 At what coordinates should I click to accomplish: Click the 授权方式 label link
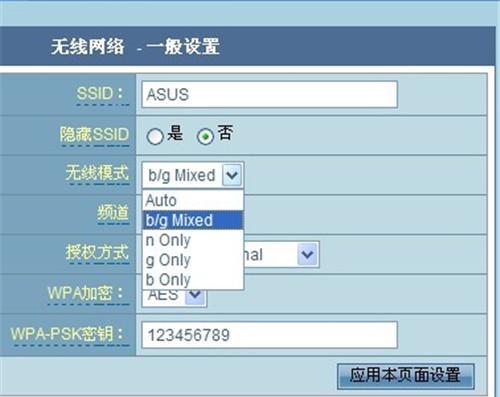97,253
